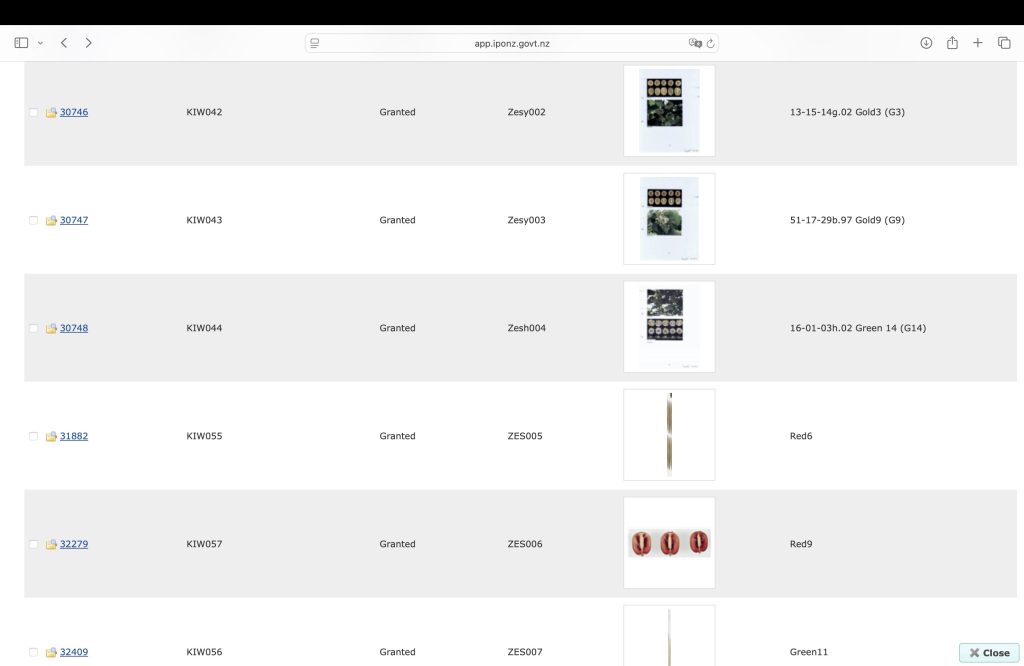Select reference text KIW044
This screenshot has height=666, width=1024.
coord(204,328)
